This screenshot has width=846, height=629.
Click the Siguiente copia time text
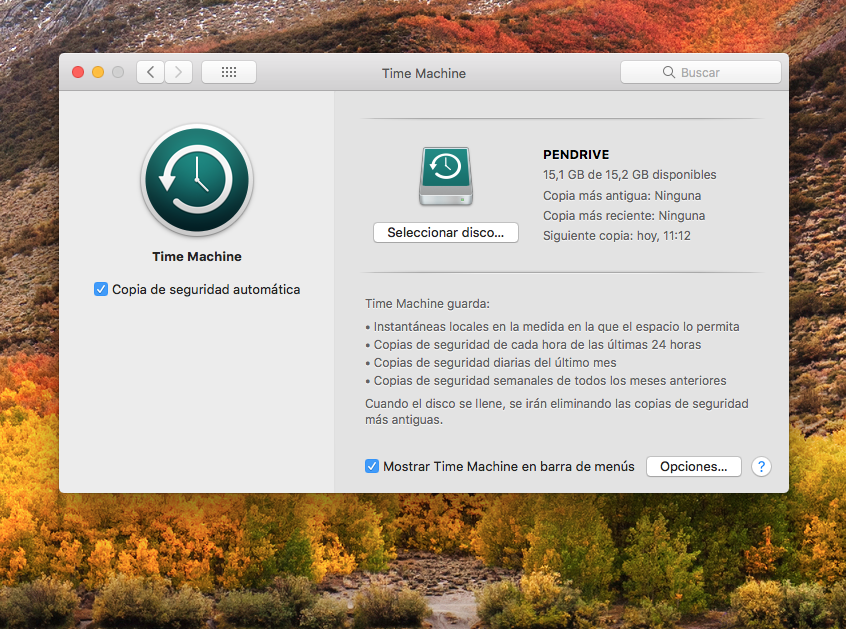point(616,236)
